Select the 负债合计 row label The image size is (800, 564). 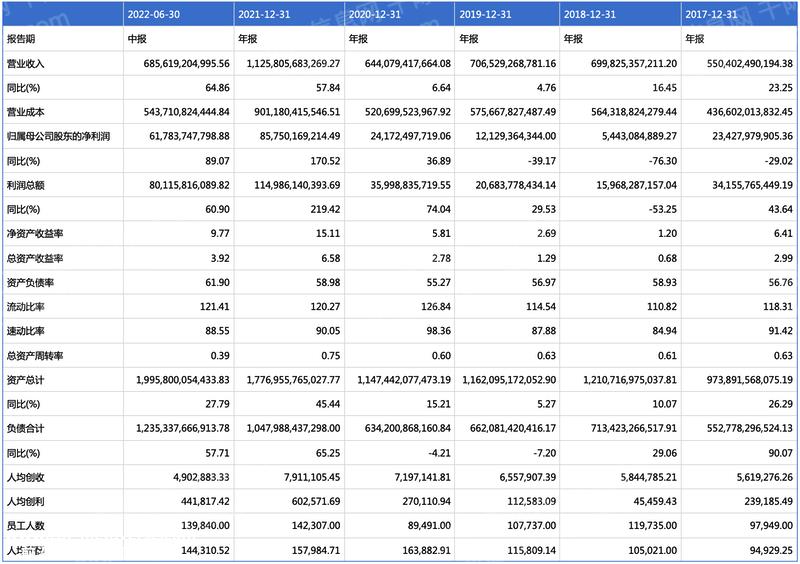click(26, 429)
